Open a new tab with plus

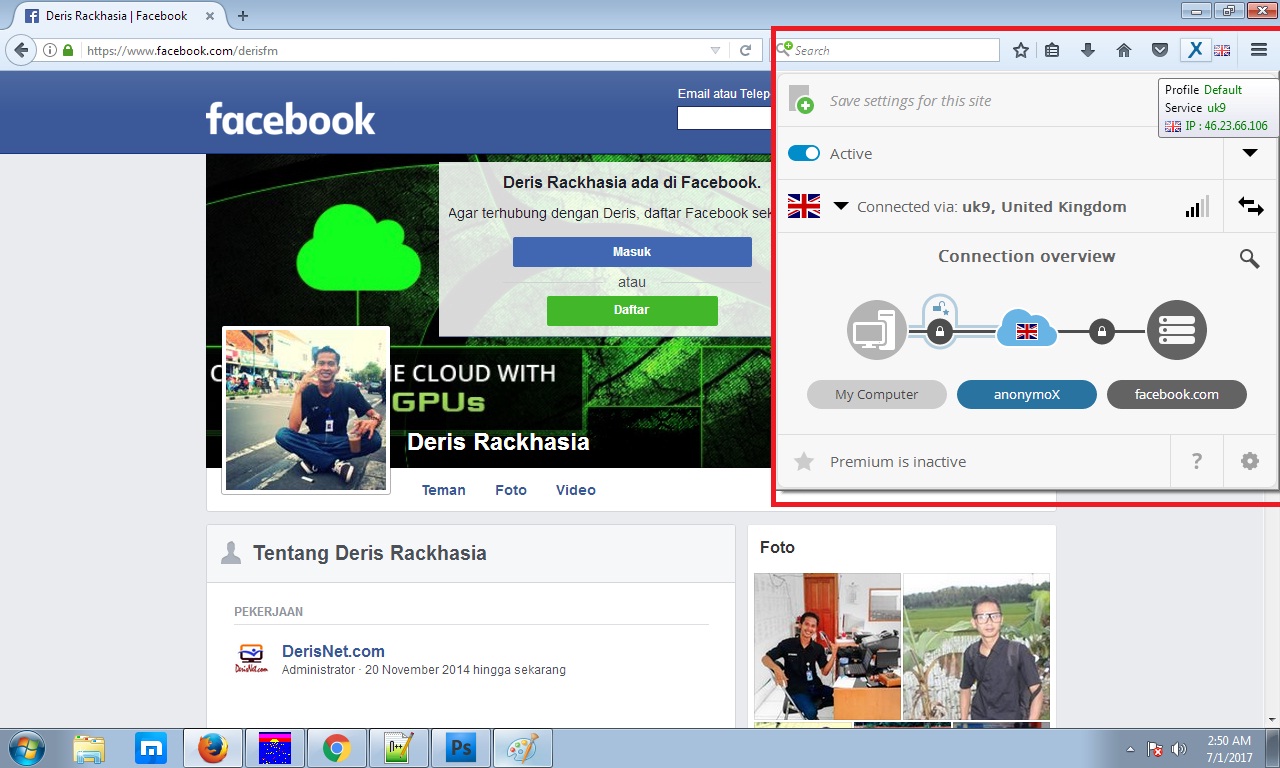(x=243, y=16)
